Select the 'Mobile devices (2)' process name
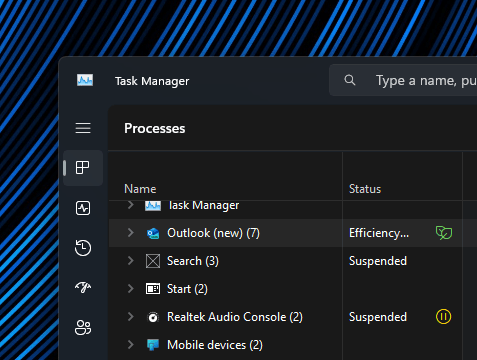This screenshot has width=477, height=360. coord(215,345)
